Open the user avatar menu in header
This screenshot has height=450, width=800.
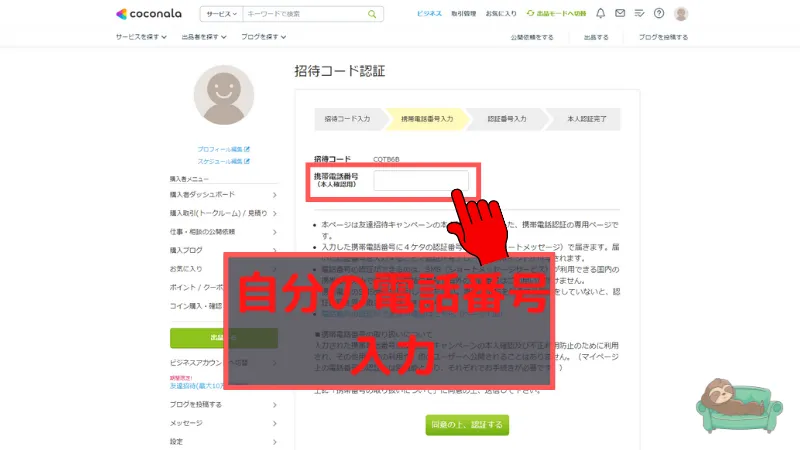point(681,14)
